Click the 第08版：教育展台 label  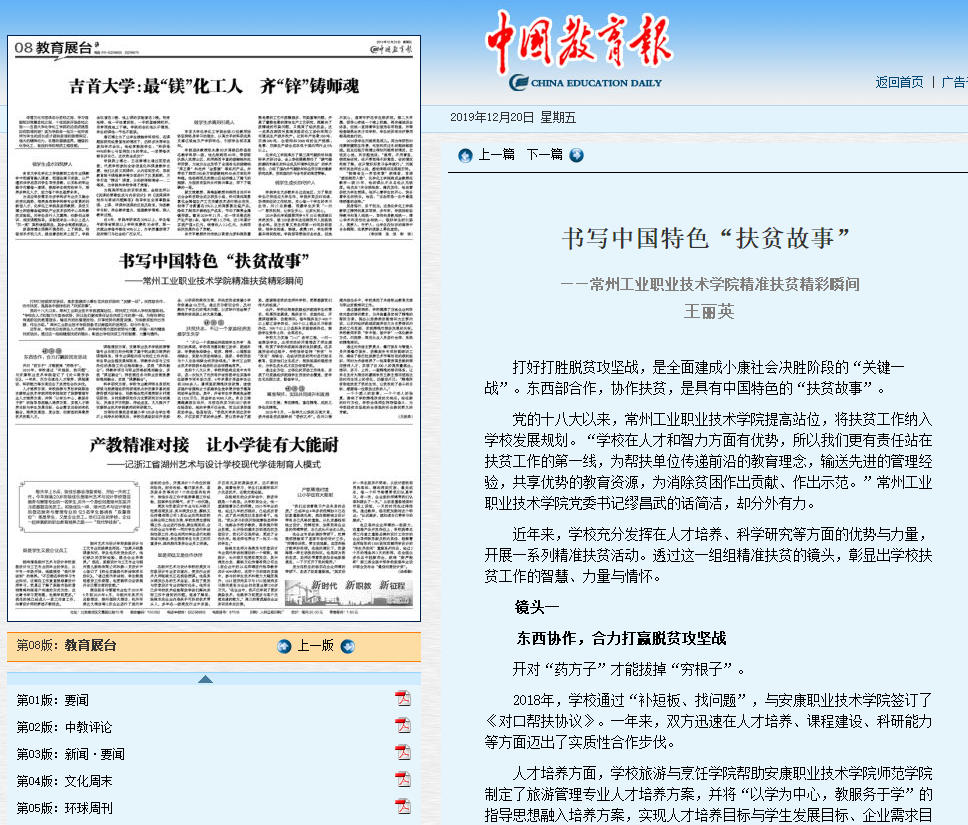[66, 645]
